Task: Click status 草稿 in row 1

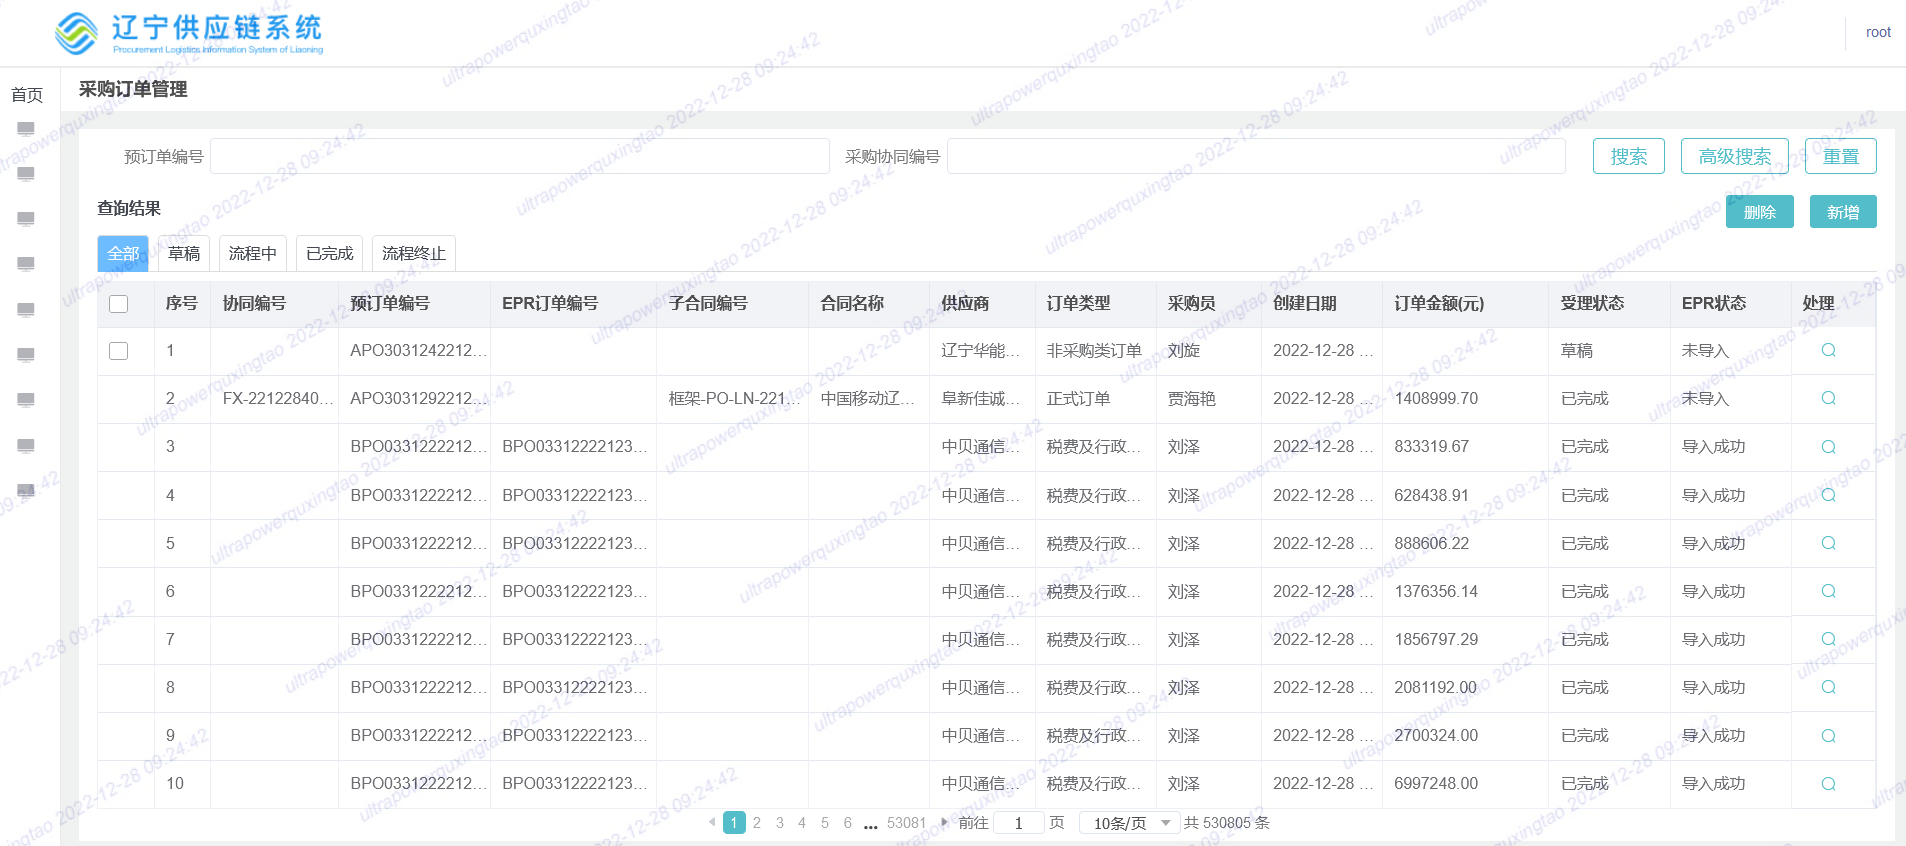Action: point(1577,350)
